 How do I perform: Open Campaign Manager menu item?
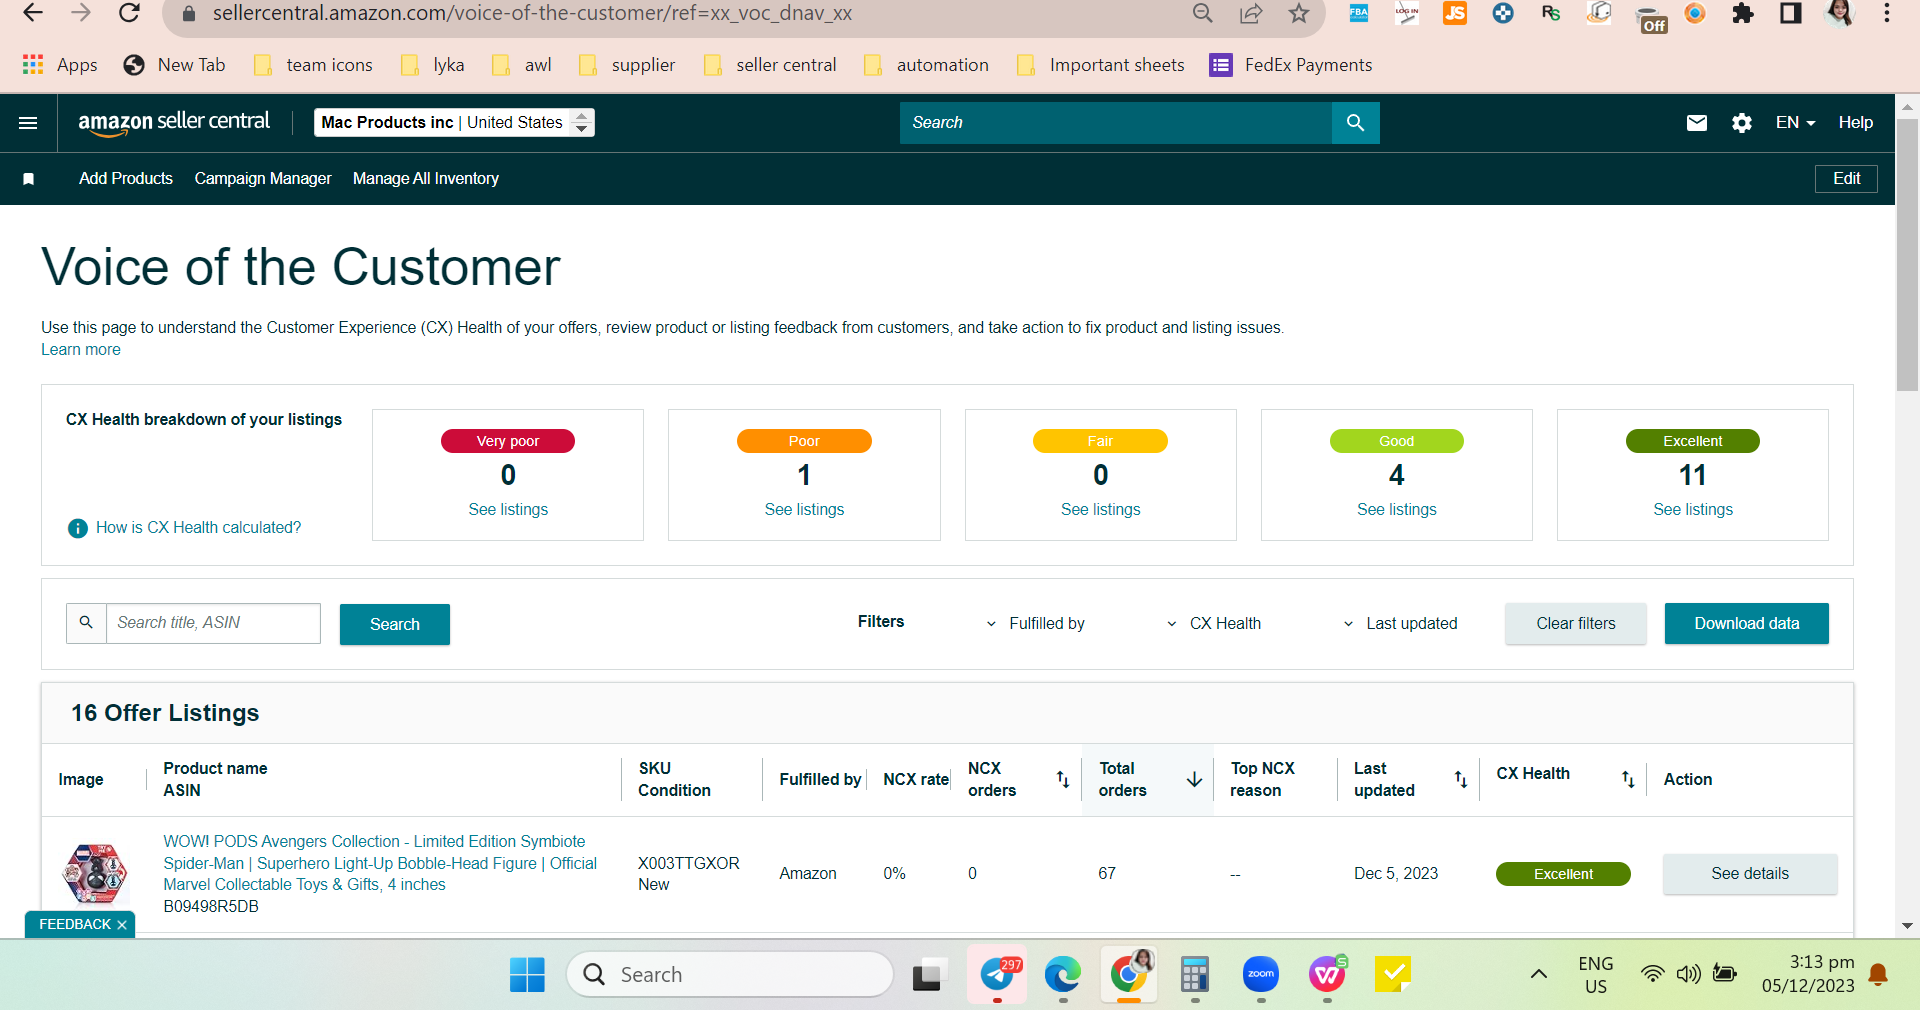point(263,179)
